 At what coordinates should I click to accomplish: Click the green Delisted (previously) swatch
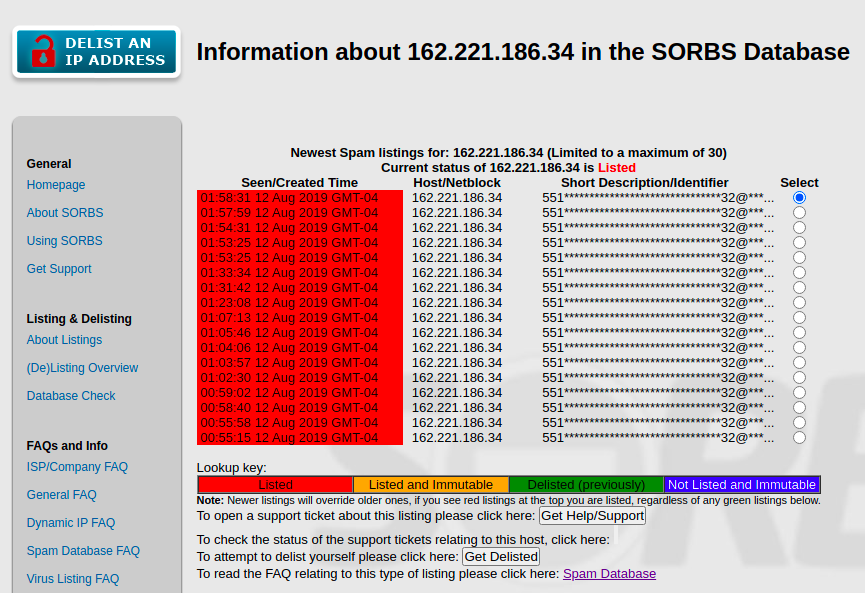586,485
